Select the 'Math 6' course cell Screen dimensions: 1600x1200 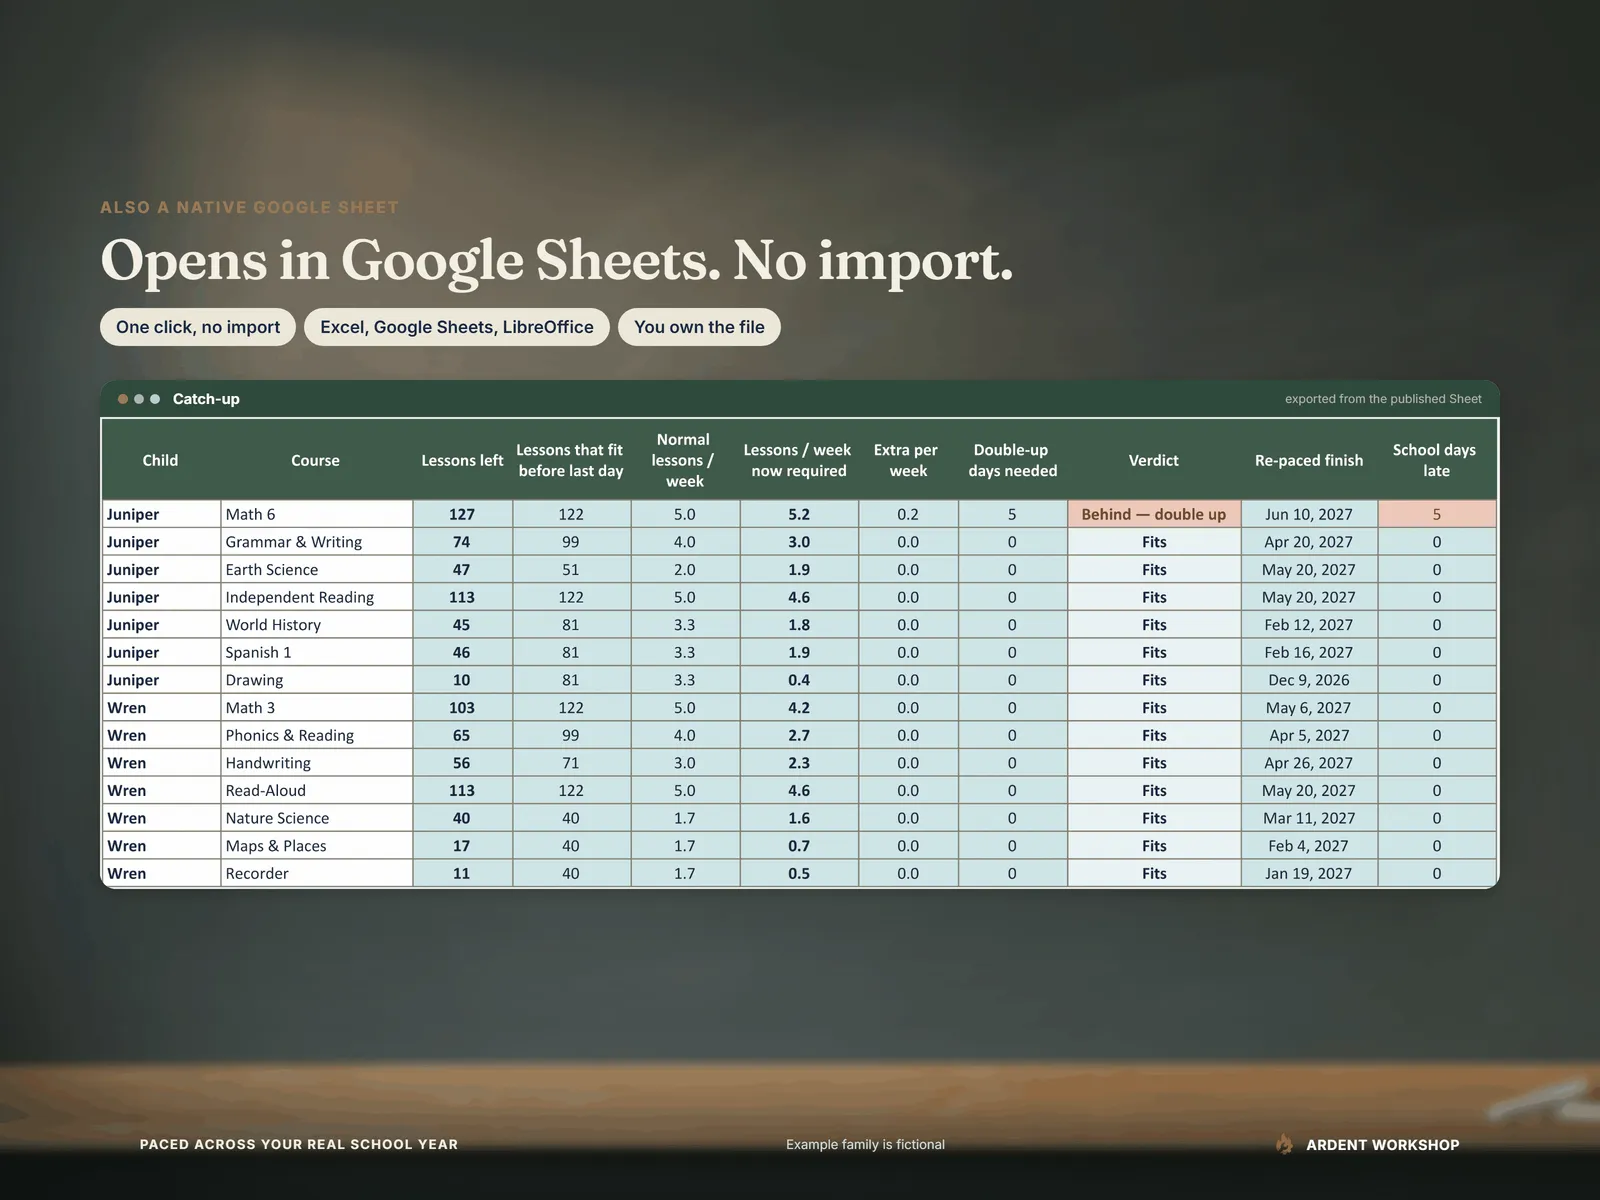coord(316,514)
